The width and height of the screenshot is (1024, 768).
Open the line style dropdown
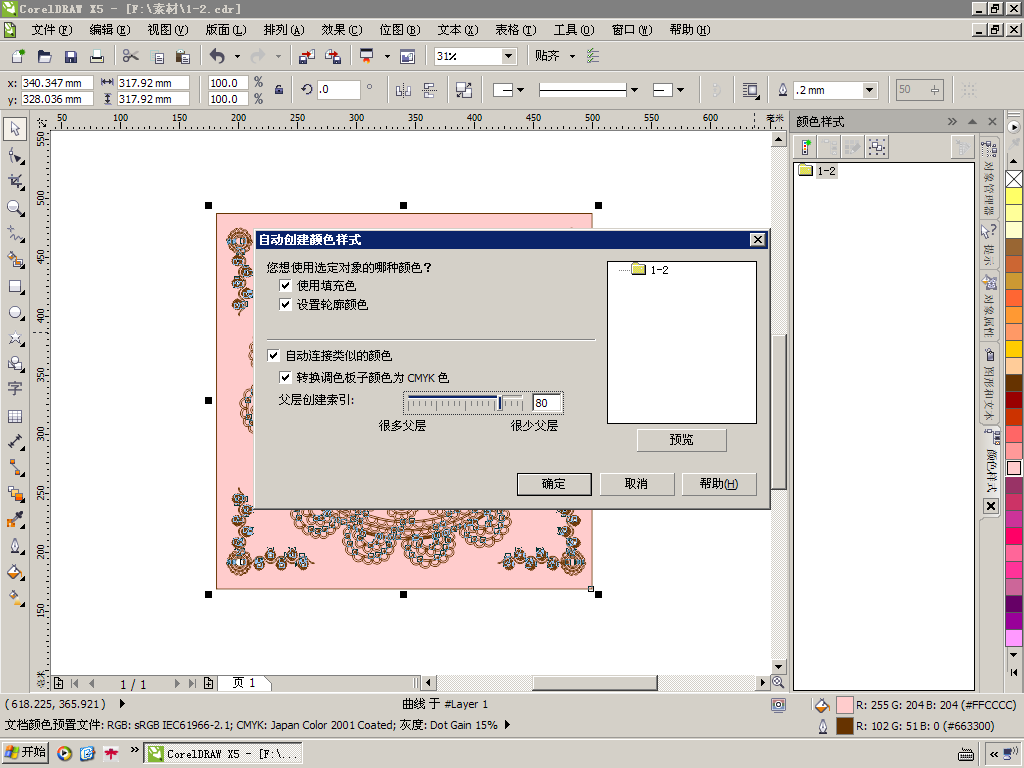click(634, 90)
